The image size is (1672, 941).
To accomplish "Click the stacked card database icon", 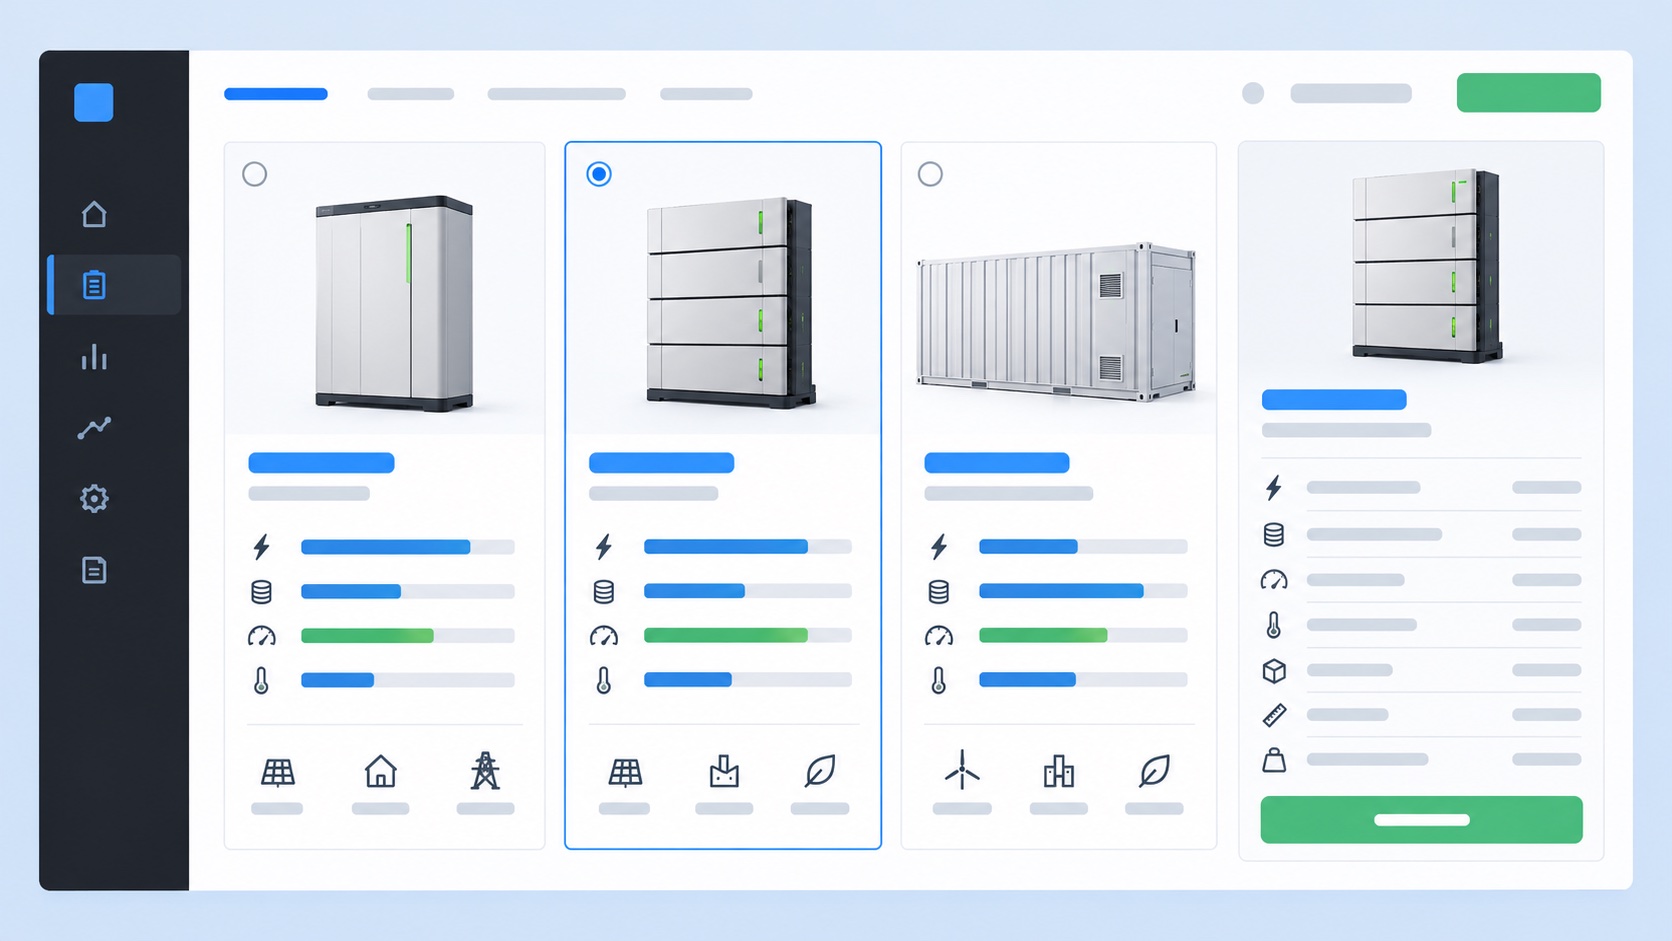I will pos(603,592).
